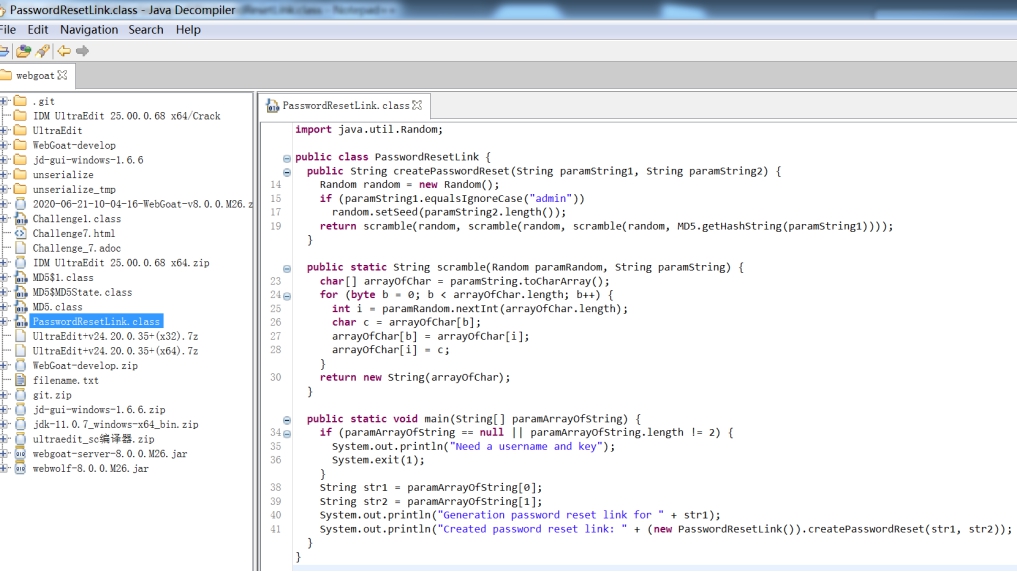Select PasswordResetLink.class in the tree

click(96, 322)
